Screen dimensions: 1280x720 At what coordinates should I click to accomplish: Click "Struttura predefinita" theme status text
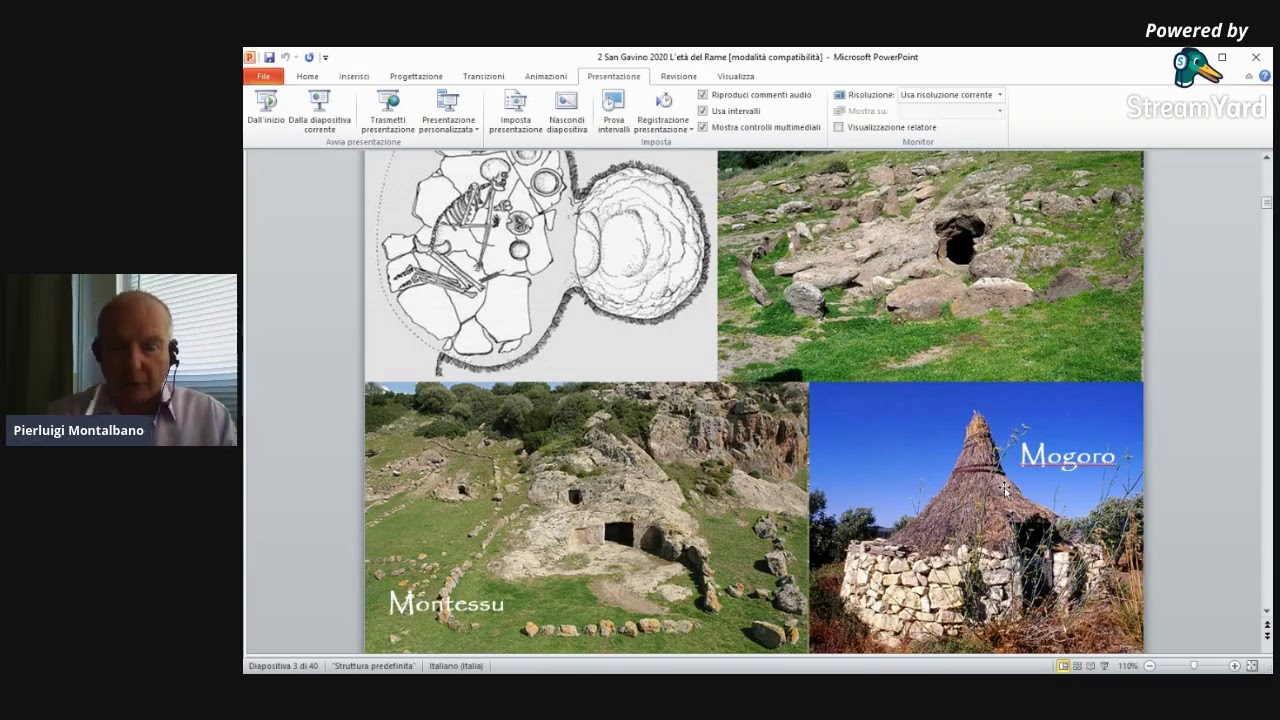point(374,666)
